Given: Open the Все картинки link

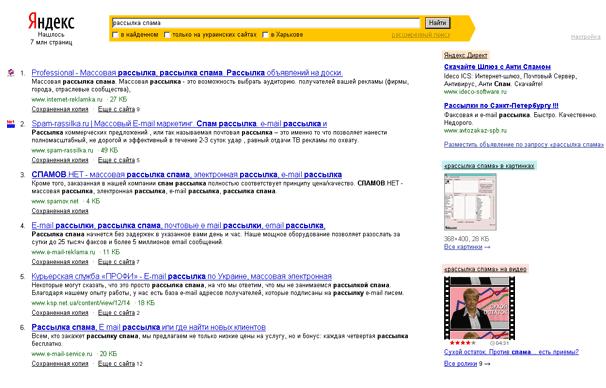Looking at the screenshot, I should point(463,247).
